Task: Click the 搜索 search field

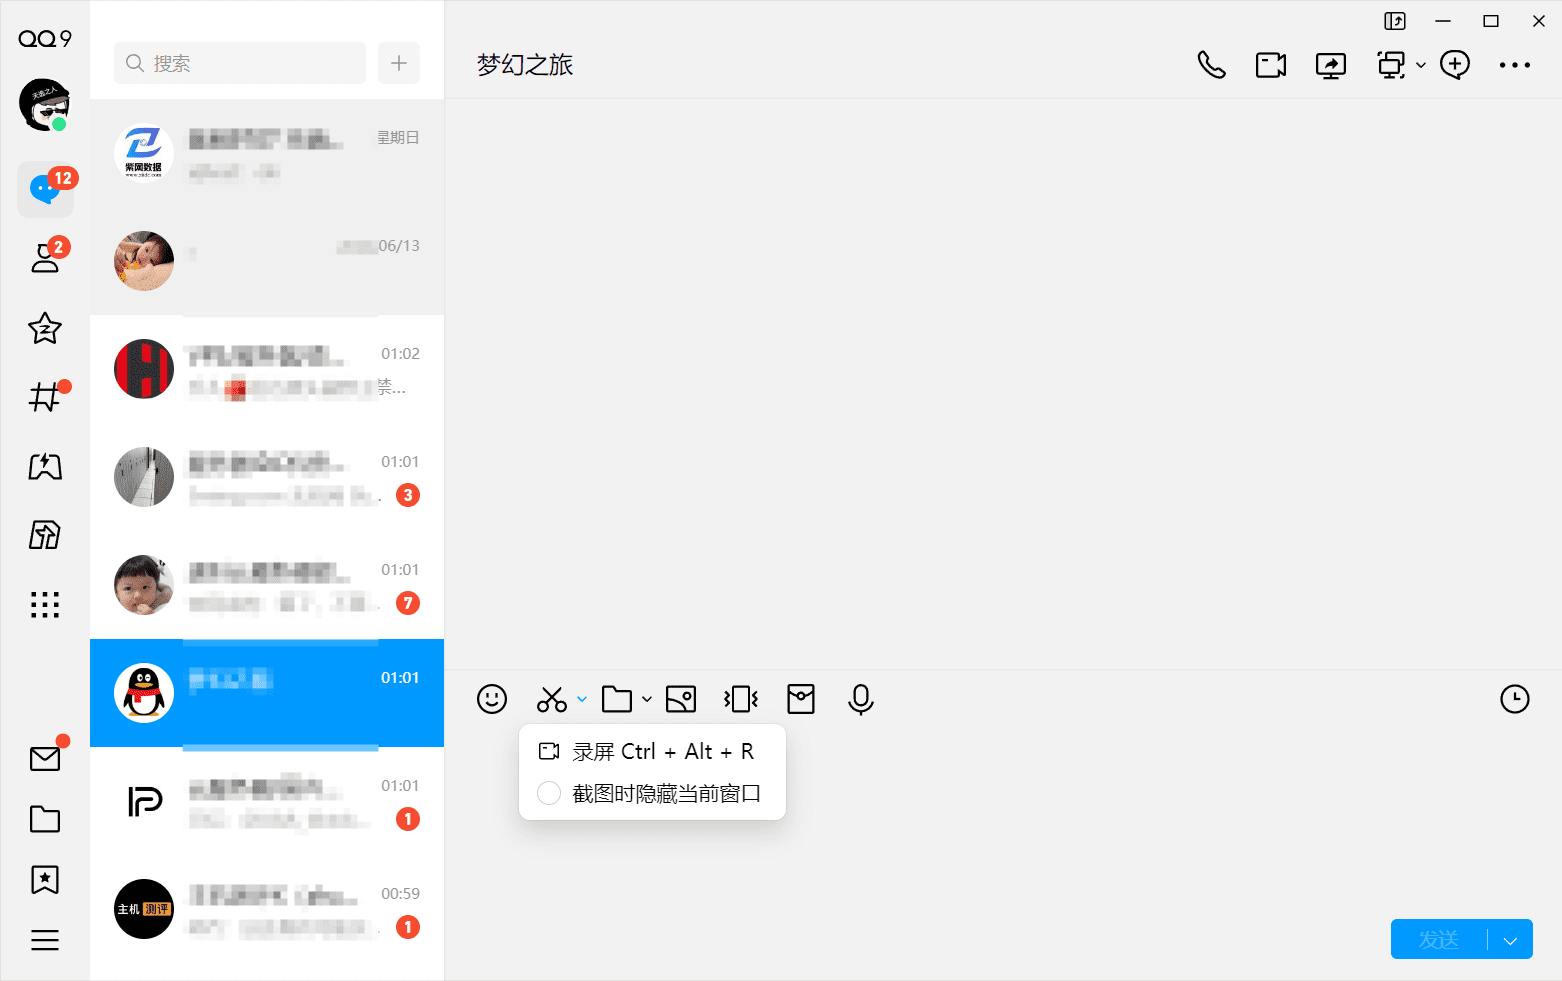Action: pyautogui.click(x=240, y=63)
